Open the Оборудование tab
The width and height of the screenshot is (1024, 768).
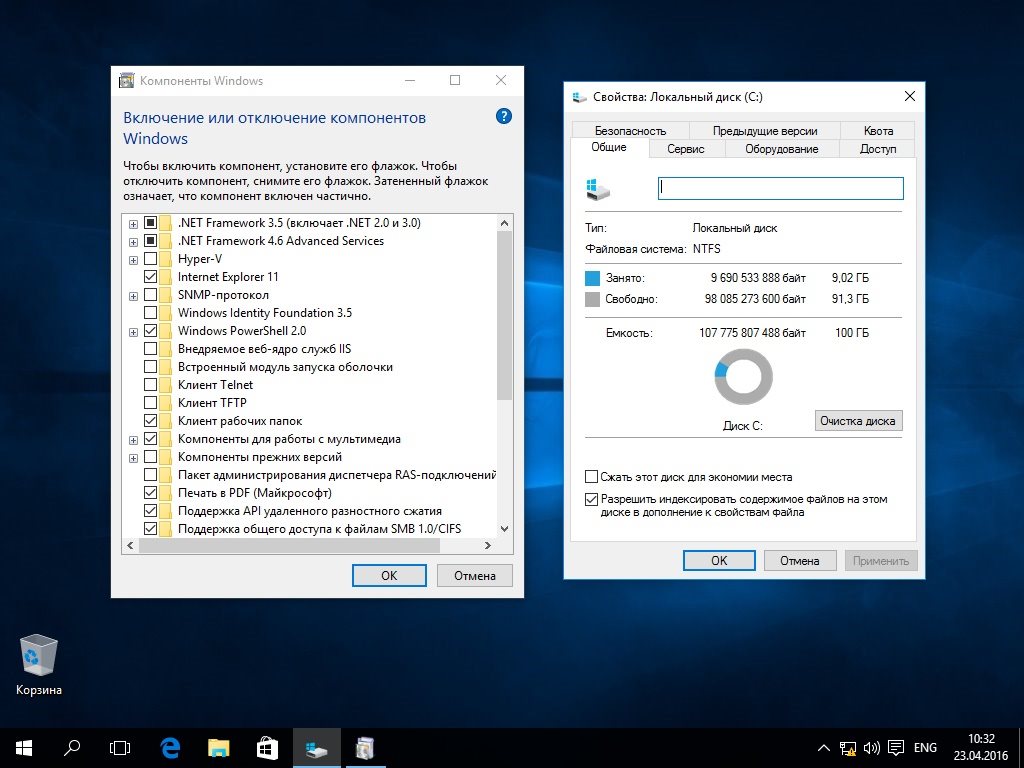point(782,149)
